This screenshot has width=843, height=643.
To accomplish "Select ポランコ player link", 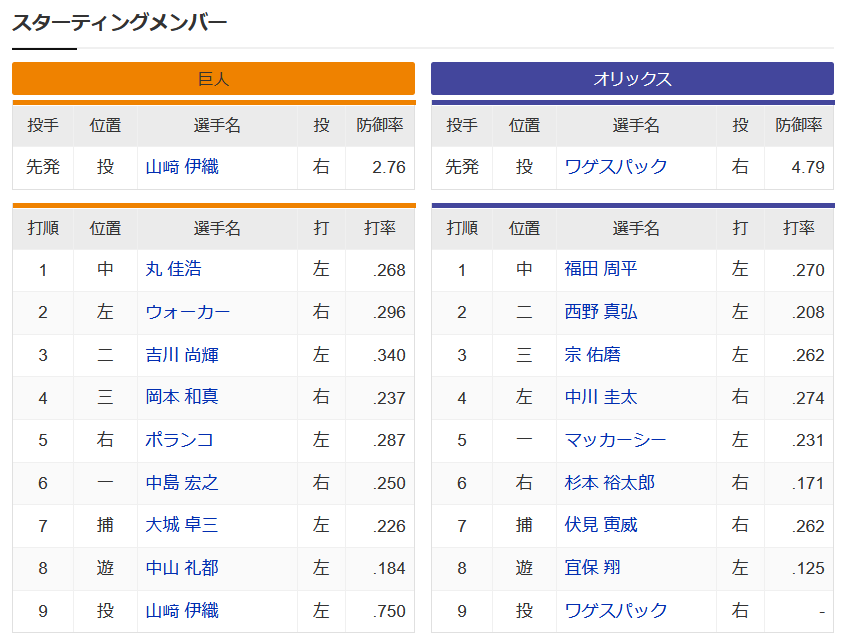I will tap(179, 440).
